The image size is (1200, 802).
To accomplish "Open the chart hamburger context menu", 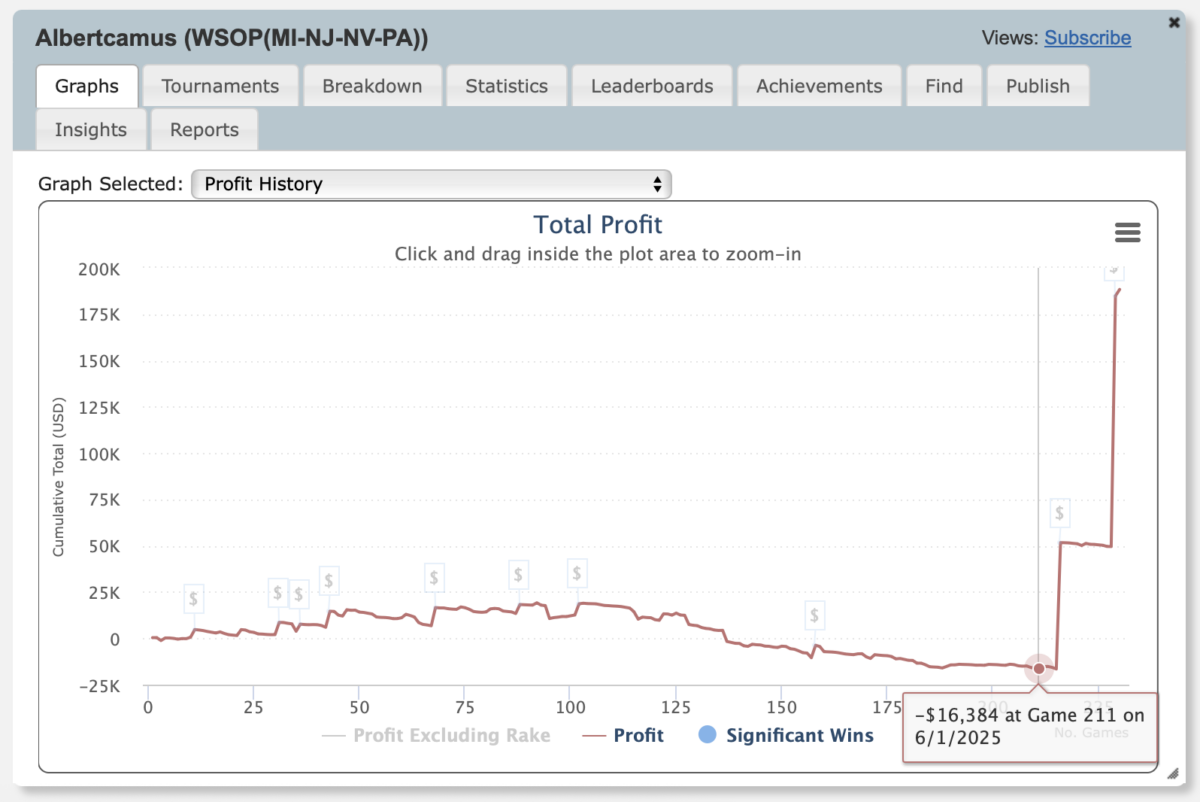I will (1127, 233).
